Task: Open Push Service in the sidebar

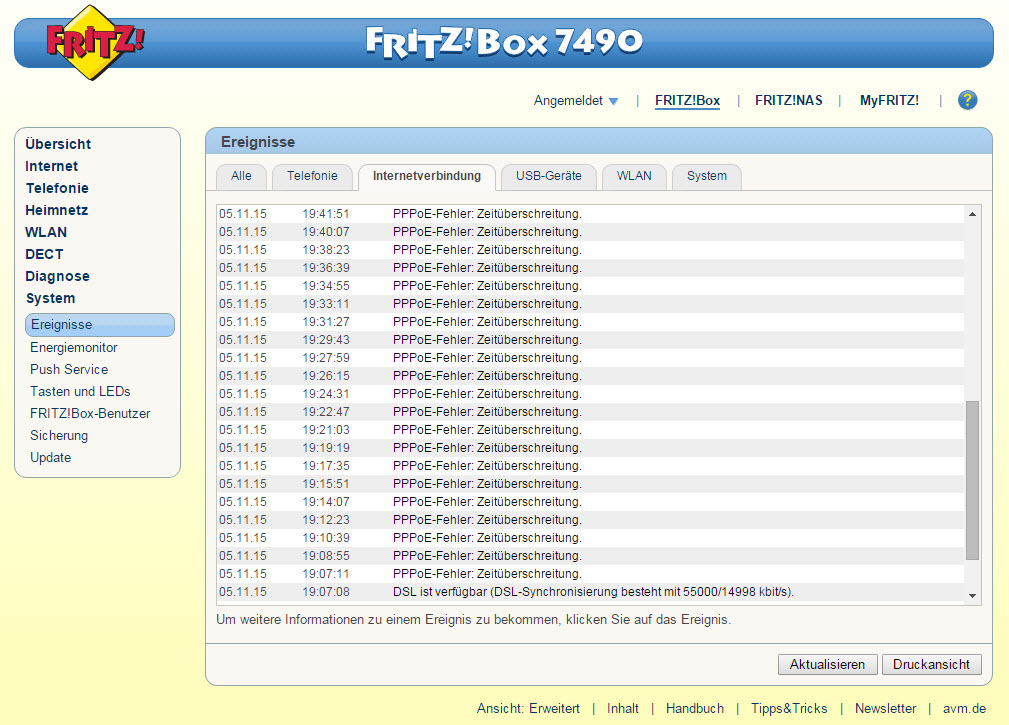Action: coord(69,369)
